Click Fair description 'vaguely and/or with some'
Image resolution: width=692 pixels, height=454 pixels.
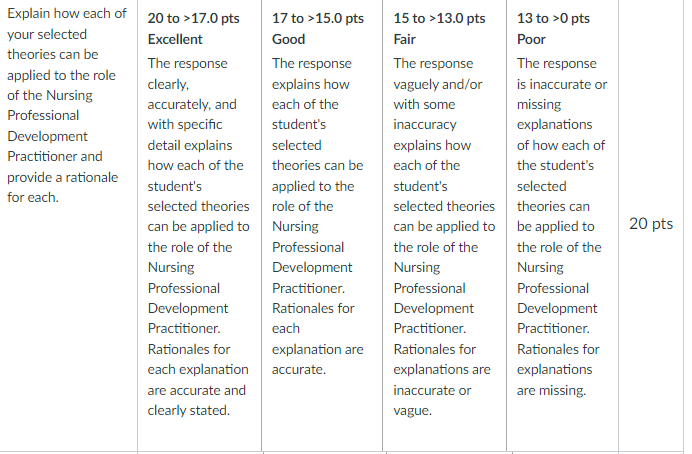point(438,94)
